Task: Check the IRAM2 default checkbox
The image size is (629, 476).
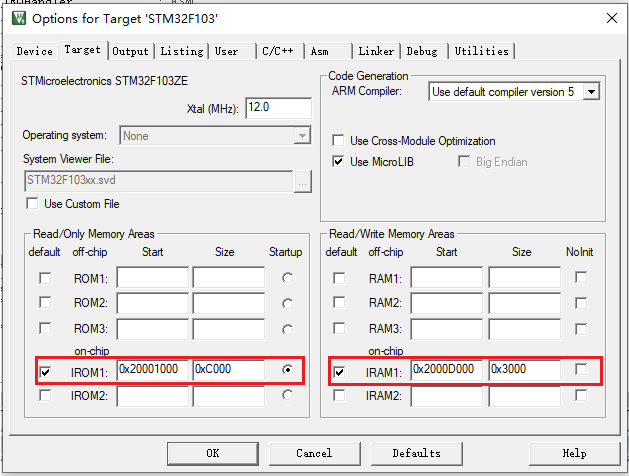Action: (x=339, y=395)
